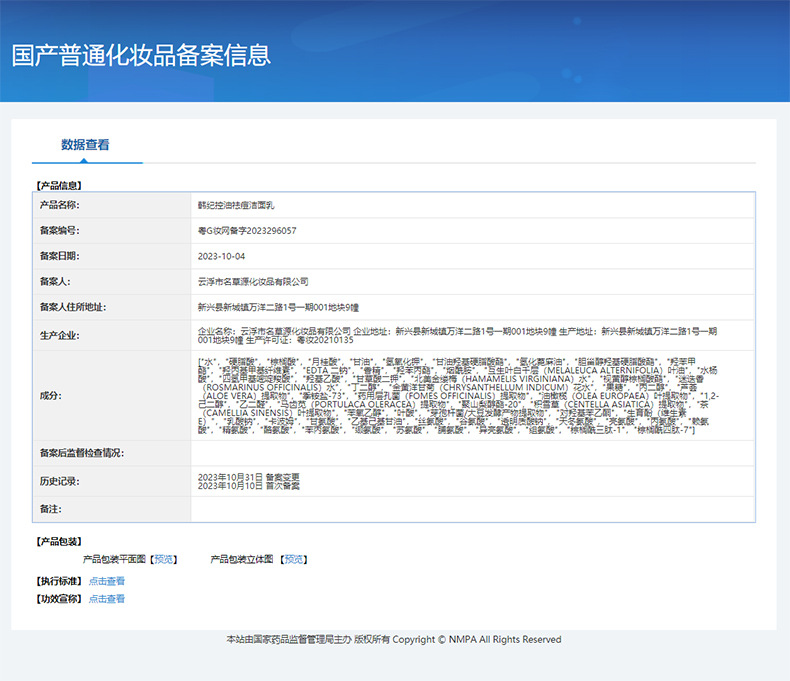
Task: Click the 备案人 company name value
Action: coord(253,282)
